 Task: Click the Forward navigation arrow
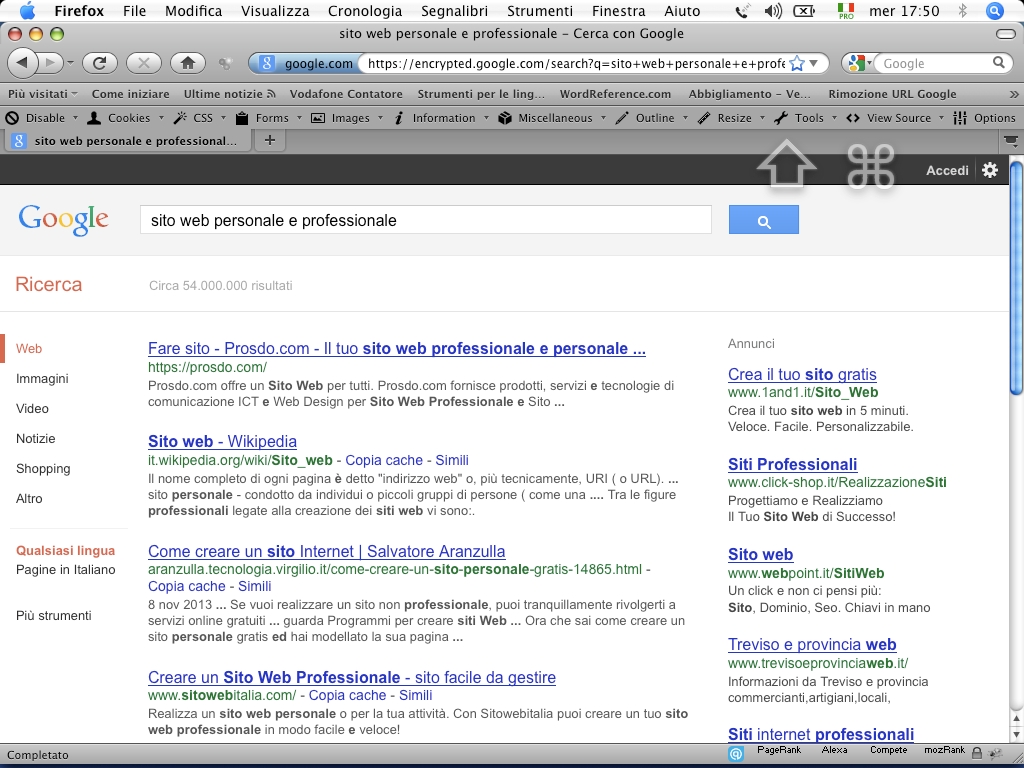pos(50,63)
